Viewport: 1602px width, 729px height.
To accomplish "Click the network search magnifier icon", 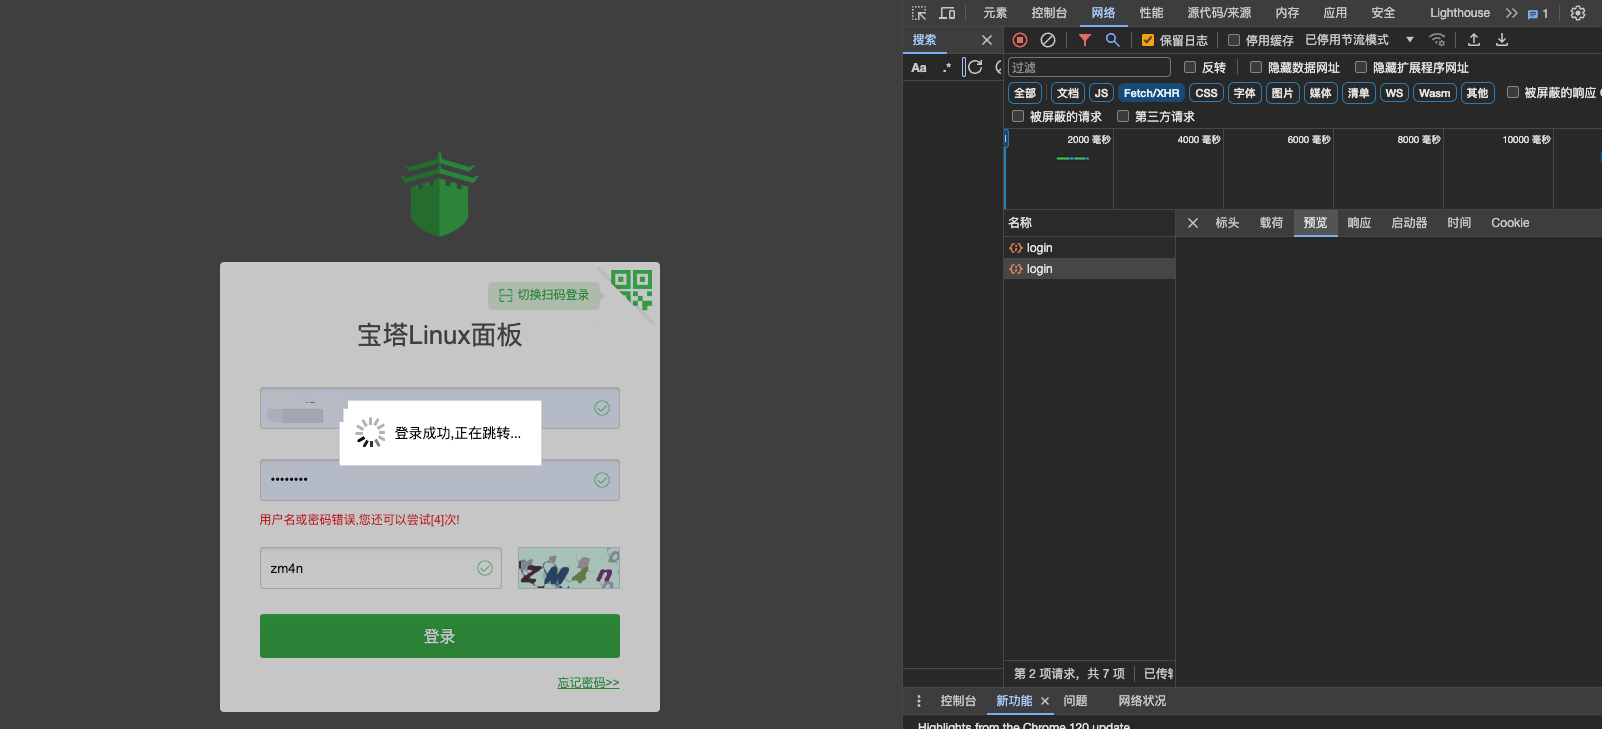I will coord(1112,40).
